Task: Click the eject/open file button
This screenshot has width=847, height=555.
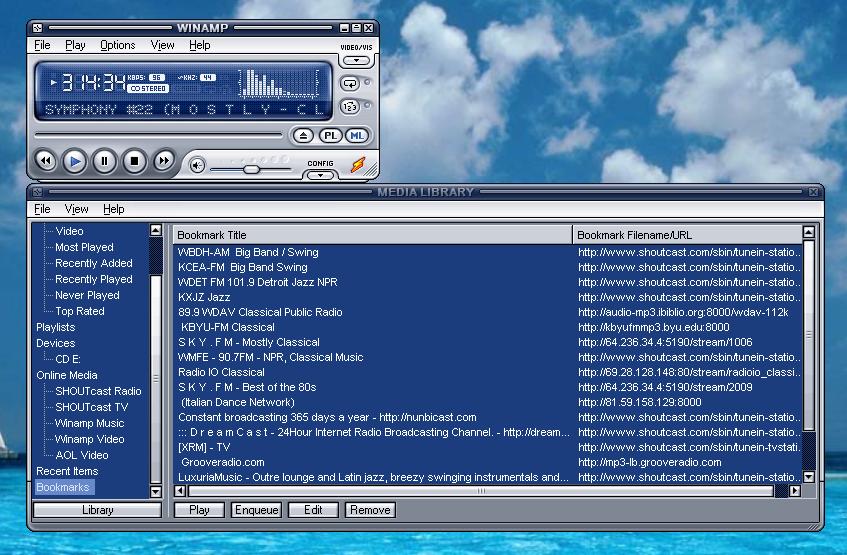Action: click(304, 135)
